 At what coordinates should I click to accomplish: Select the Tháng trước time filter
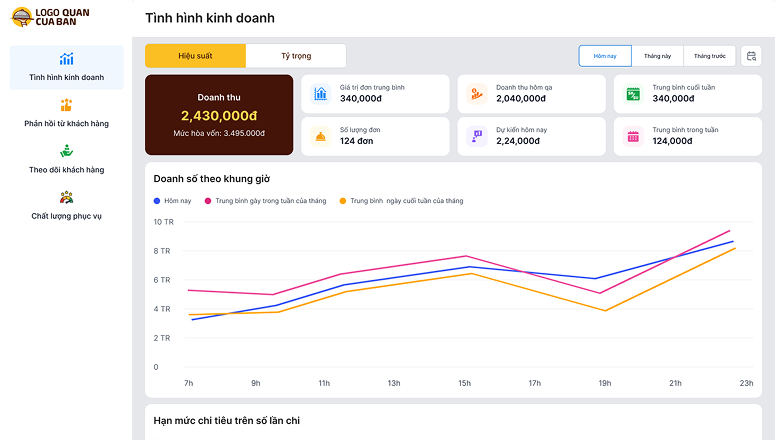click(x=710, y=56)
